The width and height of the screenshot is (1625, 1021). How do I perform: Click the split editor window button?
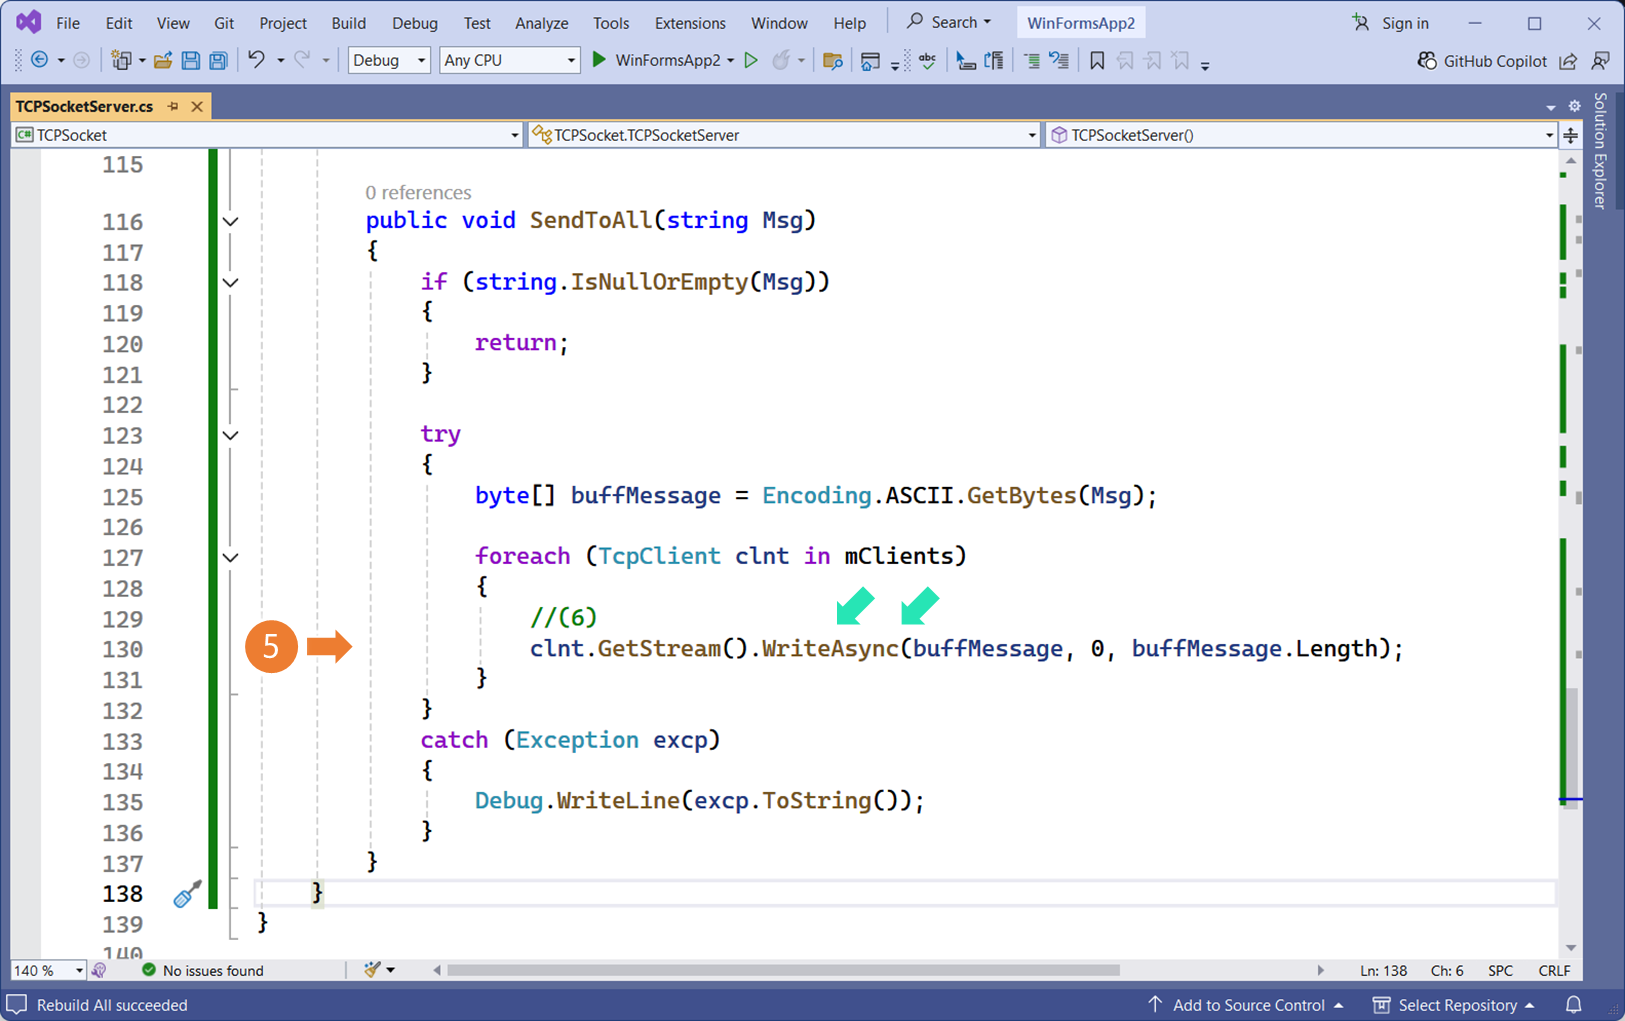(1571, 135)
